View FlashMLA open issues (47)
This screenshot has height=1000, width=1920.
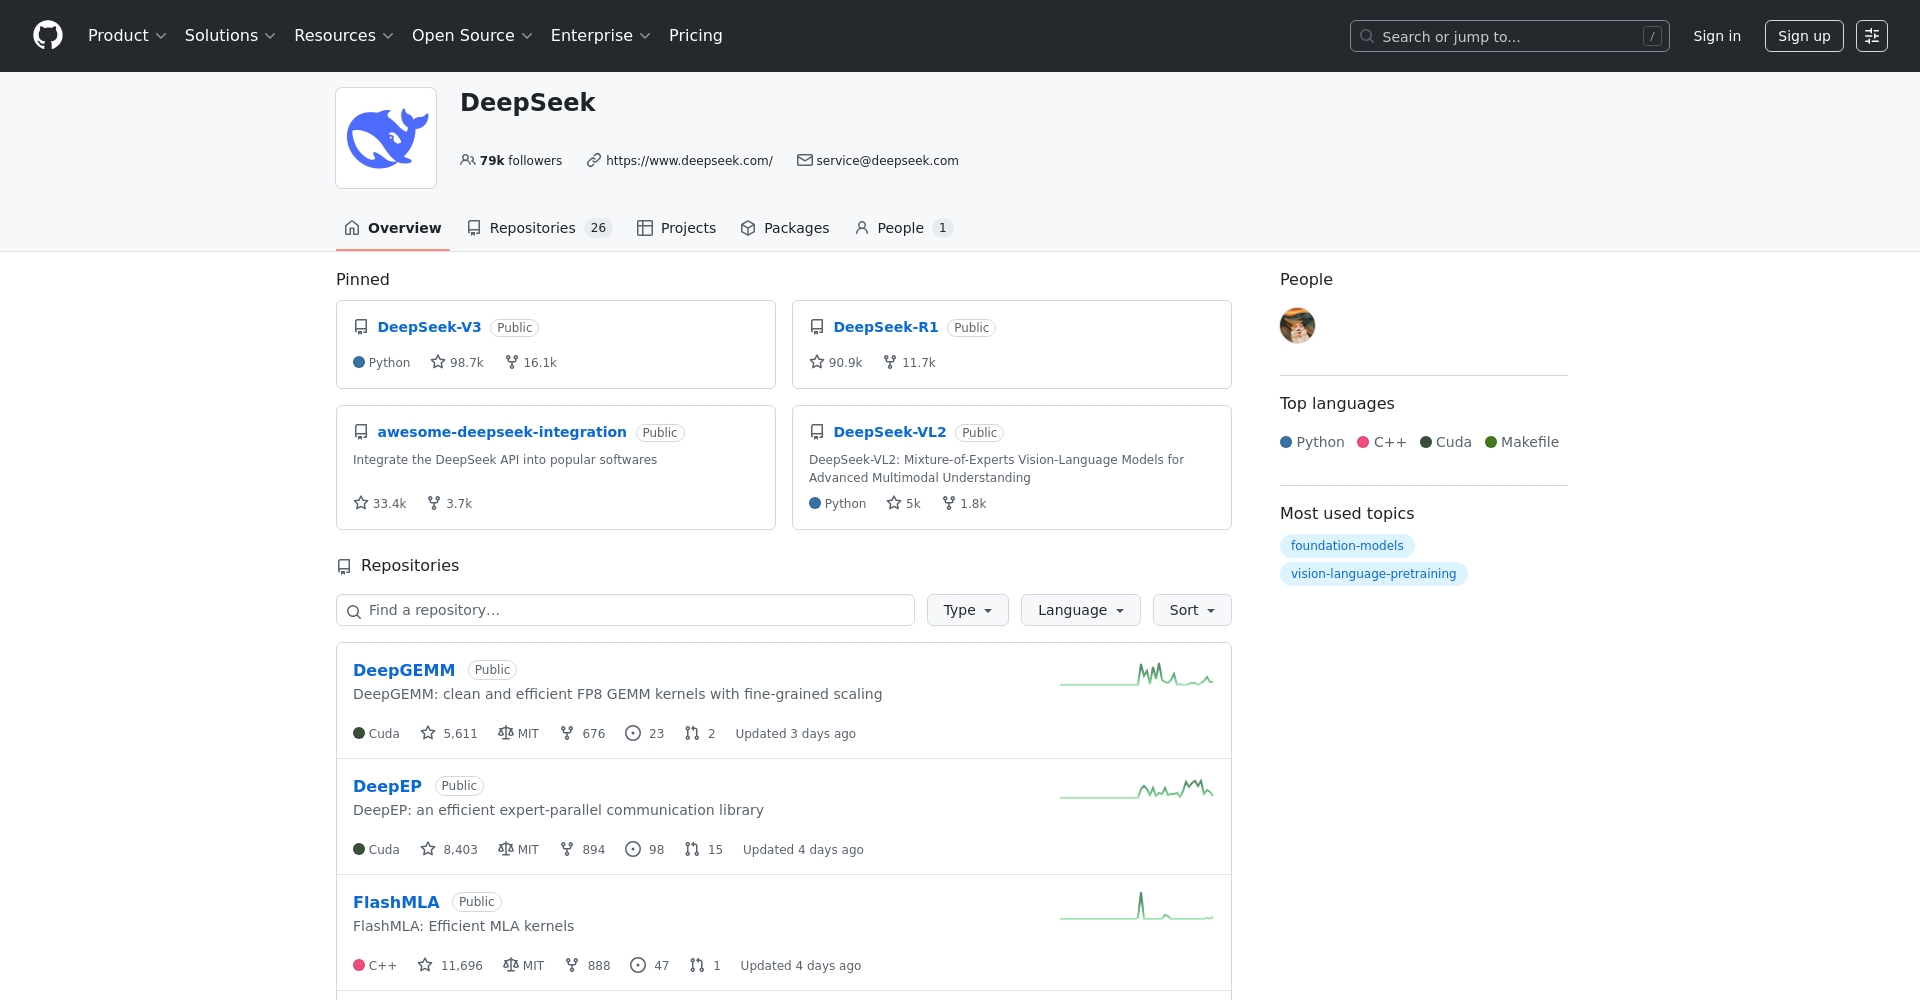pyautogui.click(x=650, y=966)
